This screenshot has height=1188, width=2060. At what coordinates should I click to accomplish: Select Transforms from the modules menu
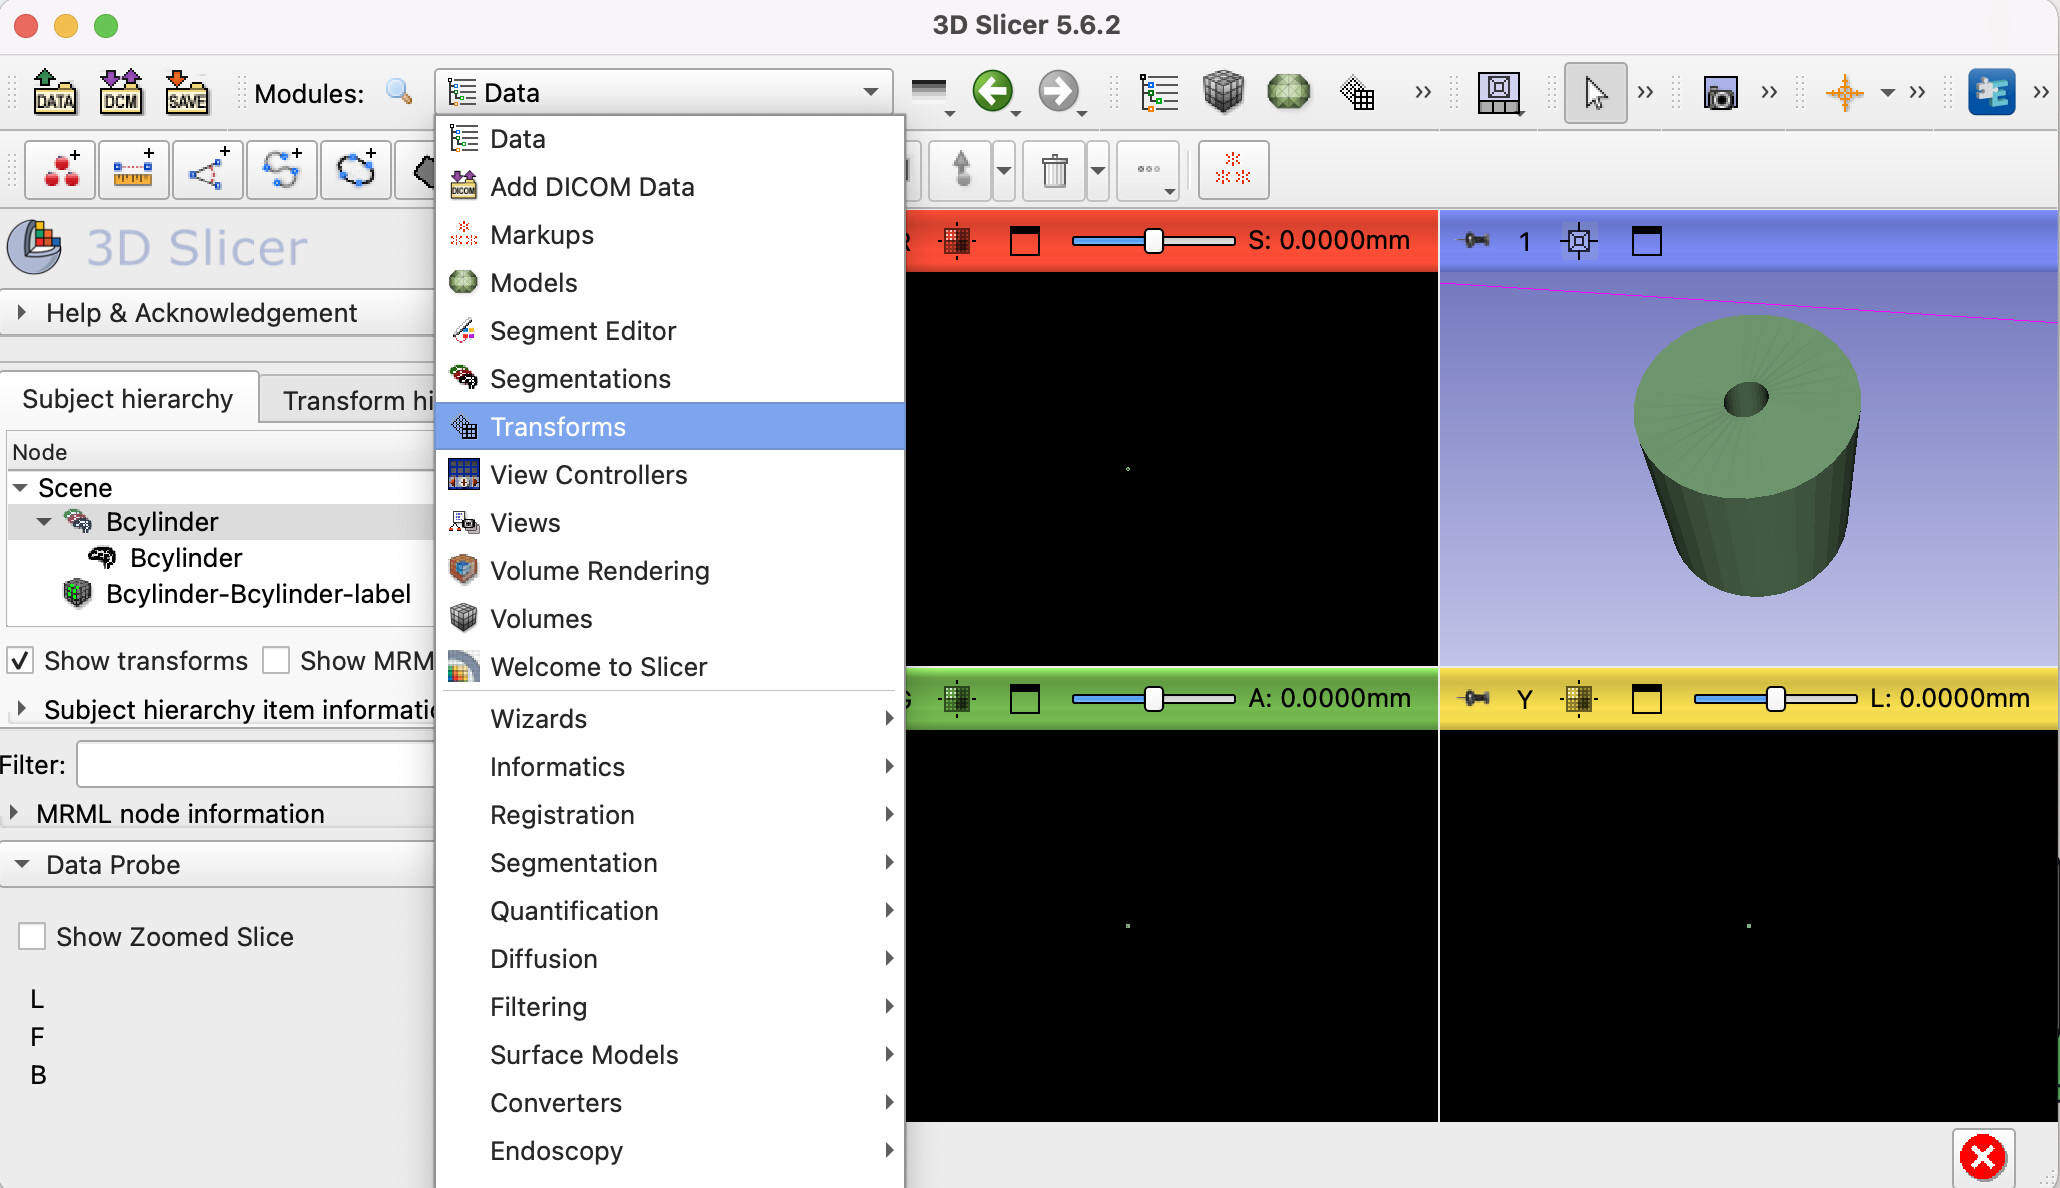click(x=557, y=427)
